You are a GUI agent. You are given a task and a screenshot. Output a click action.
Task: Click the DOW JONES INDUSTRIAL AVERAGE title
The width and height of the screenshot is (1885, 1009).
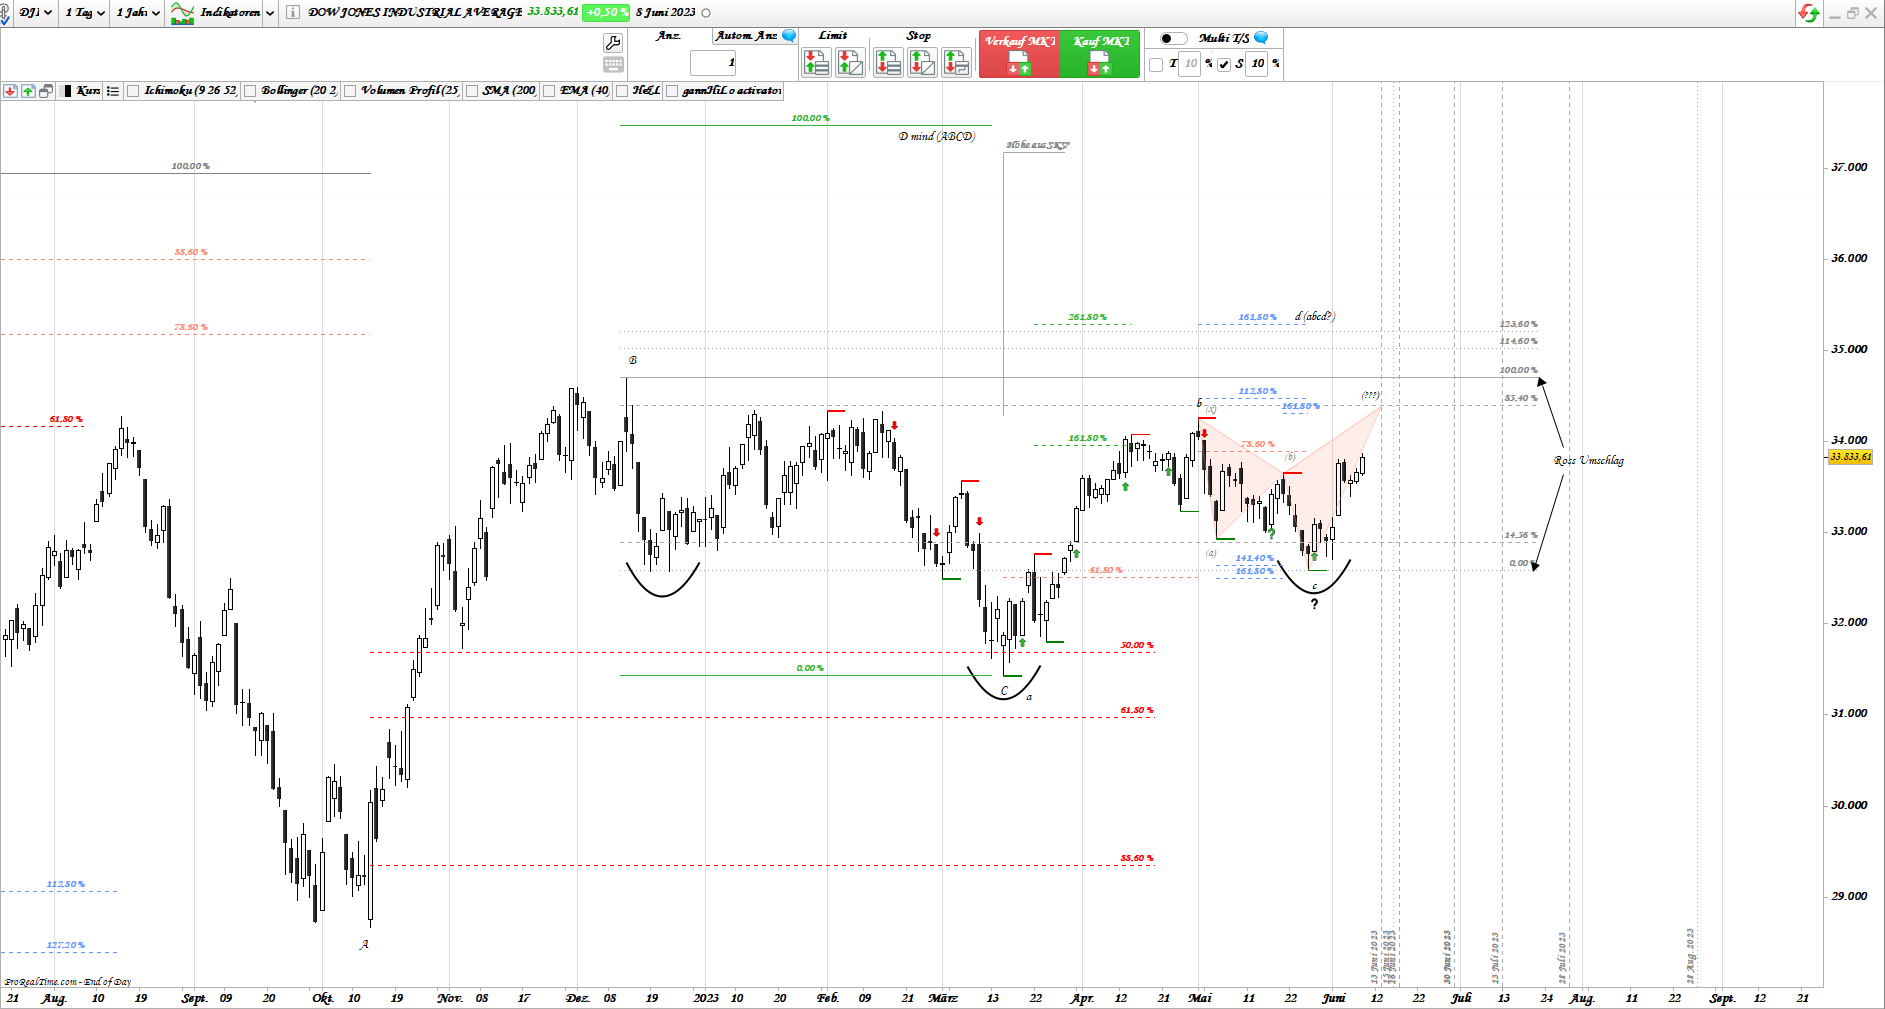click(x=415, y=12)
